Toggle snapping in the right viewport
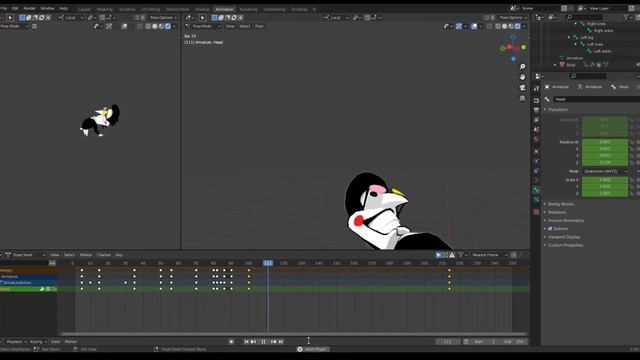This screenshot has width=640, height=360. 367,18
